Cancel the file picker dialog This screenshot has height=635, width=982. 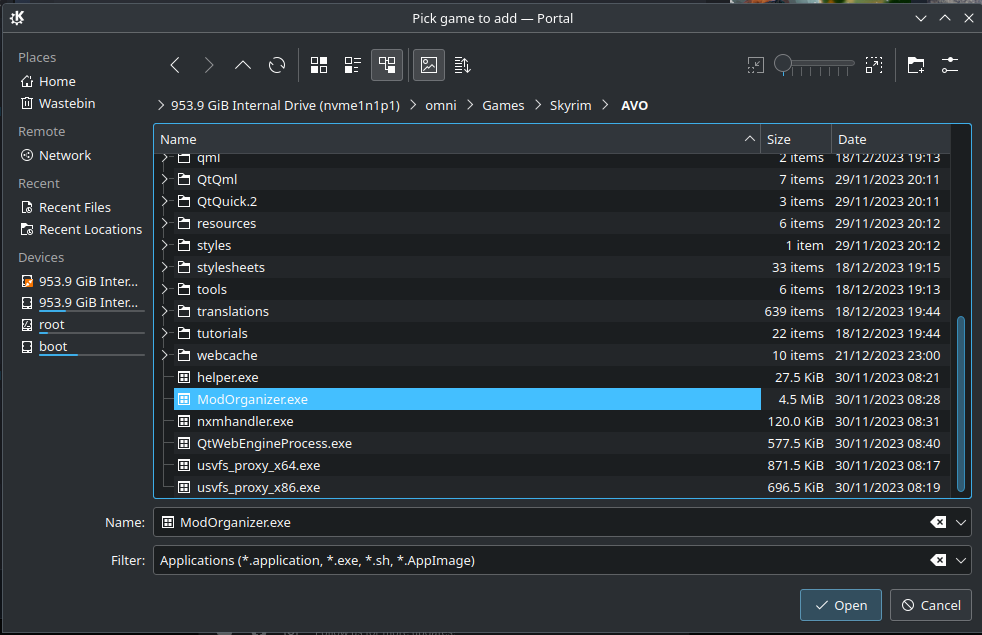click(931, 605)
